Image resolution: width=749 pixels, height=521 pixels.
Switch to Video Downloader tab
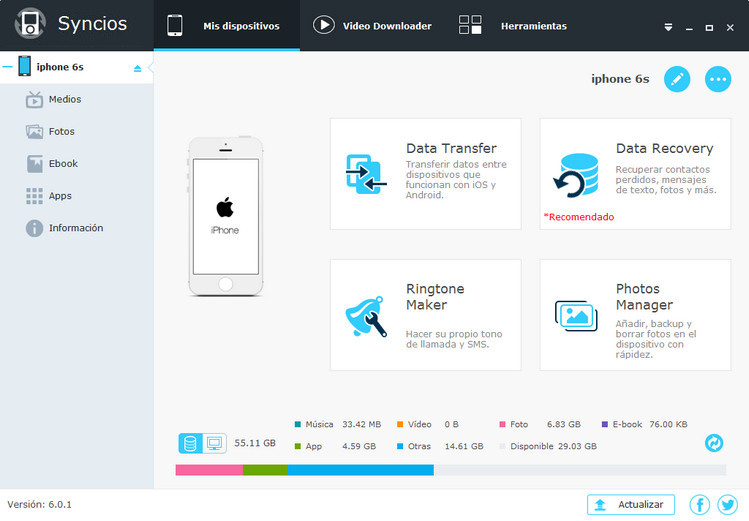pyautogui.click(x=372, y=25)
